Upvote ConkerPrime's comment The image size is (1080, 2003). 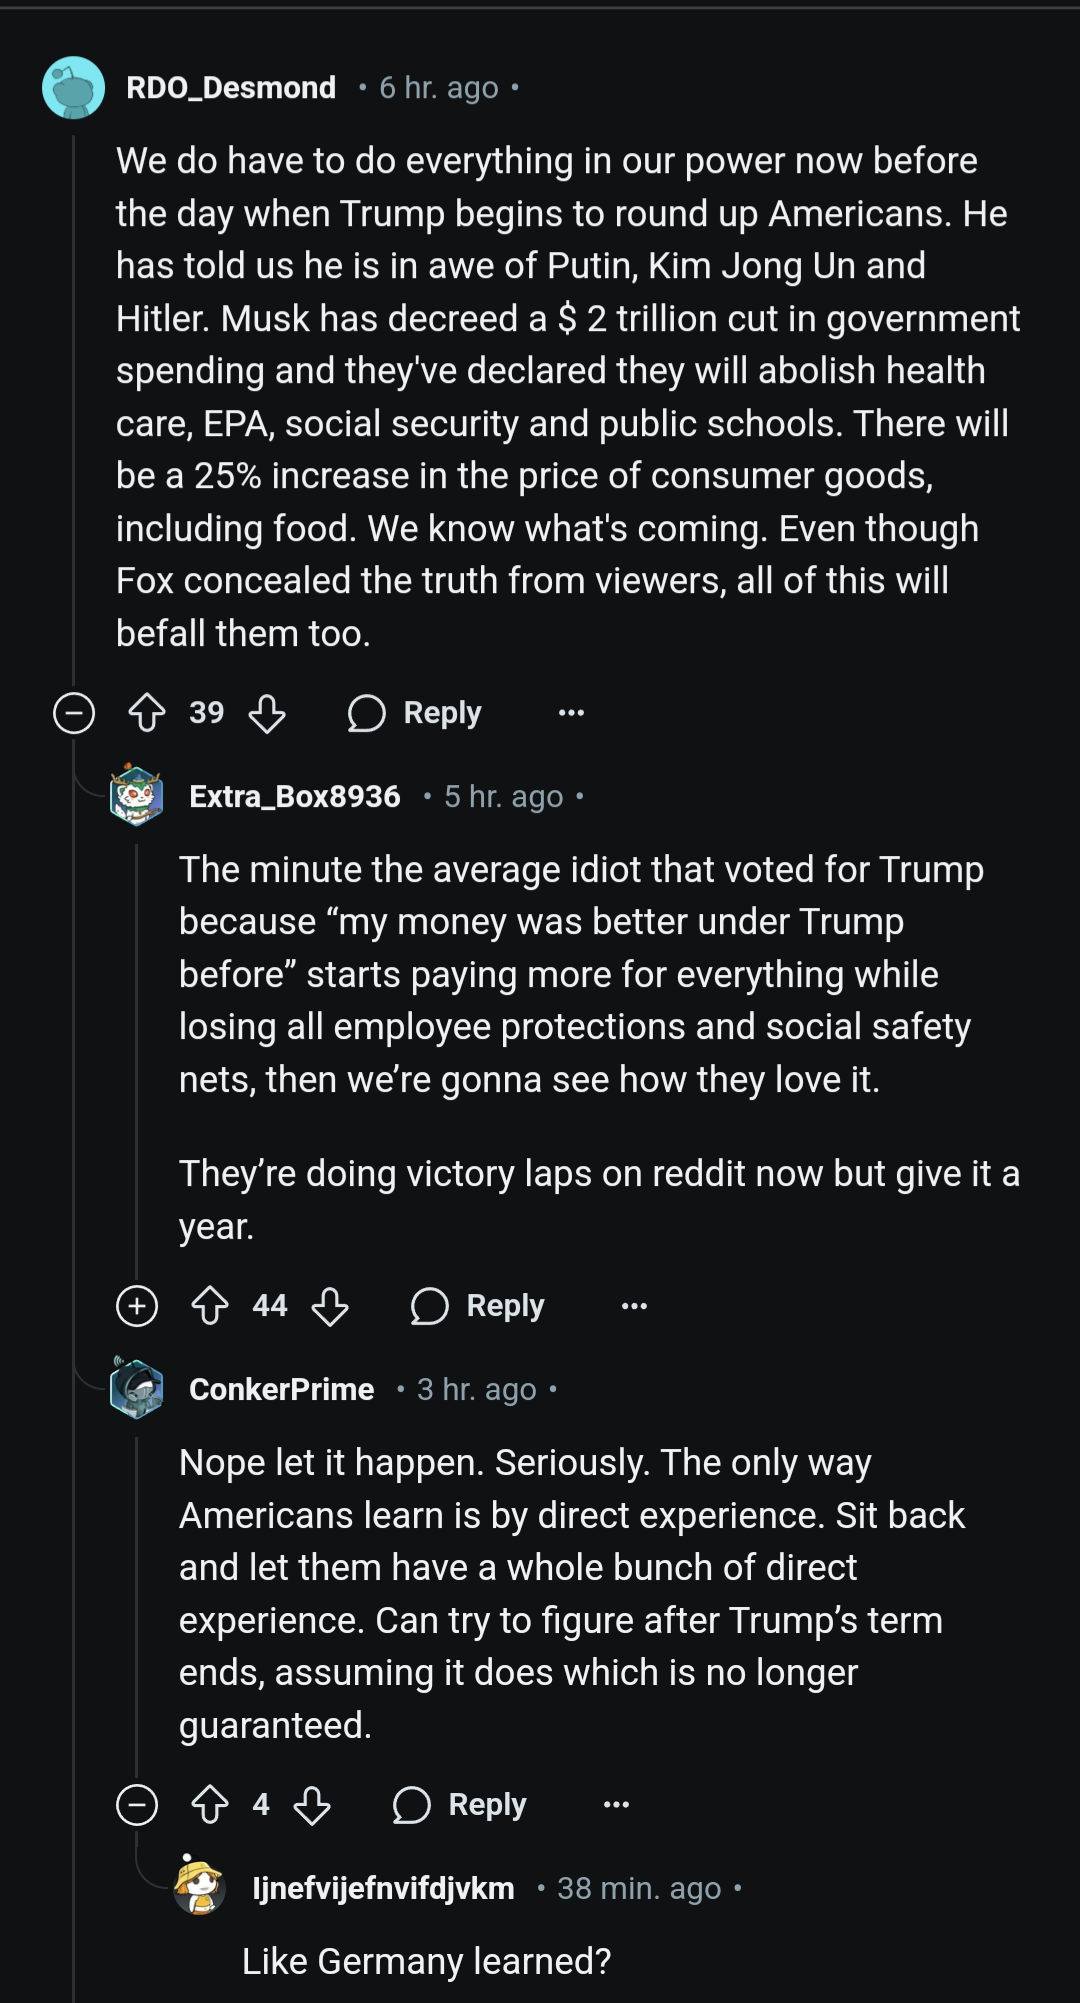pos(210,1805)
